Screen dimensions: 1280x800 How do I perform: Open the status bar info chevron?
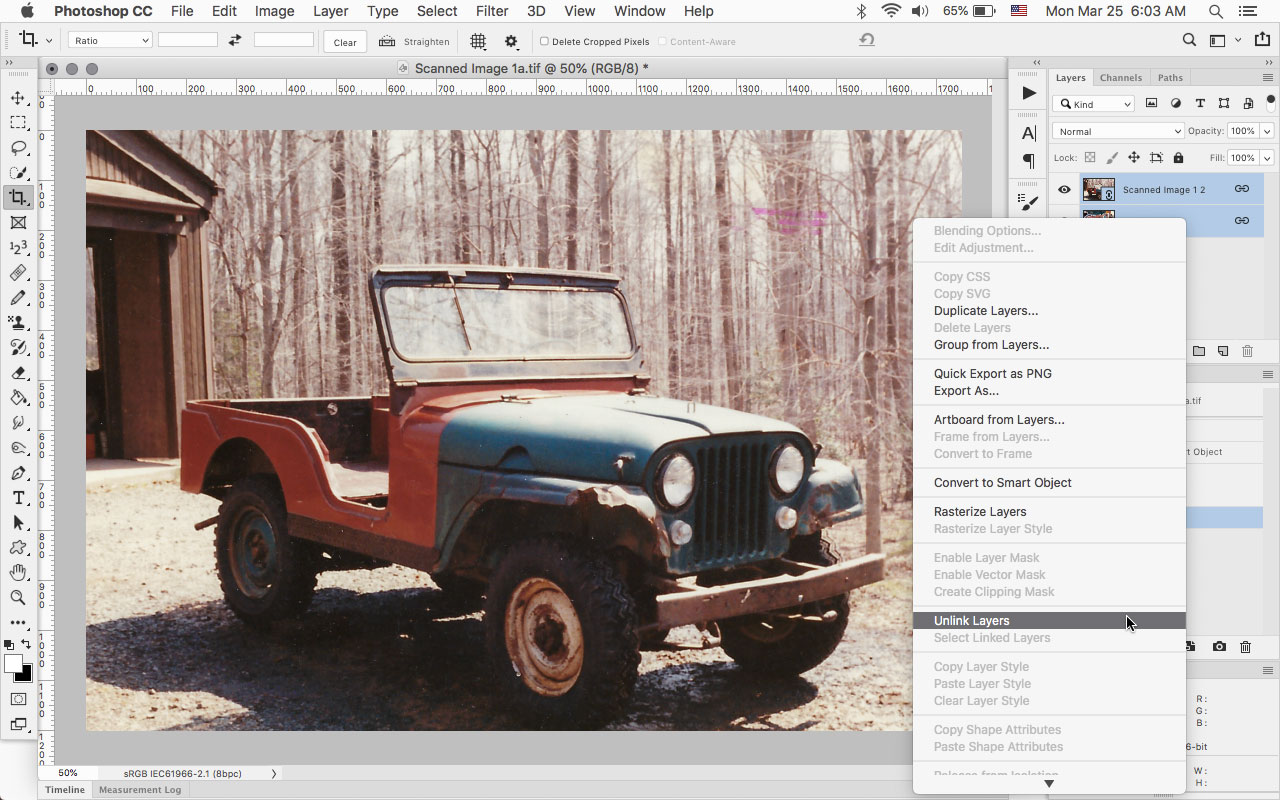(x=274, y=773)
